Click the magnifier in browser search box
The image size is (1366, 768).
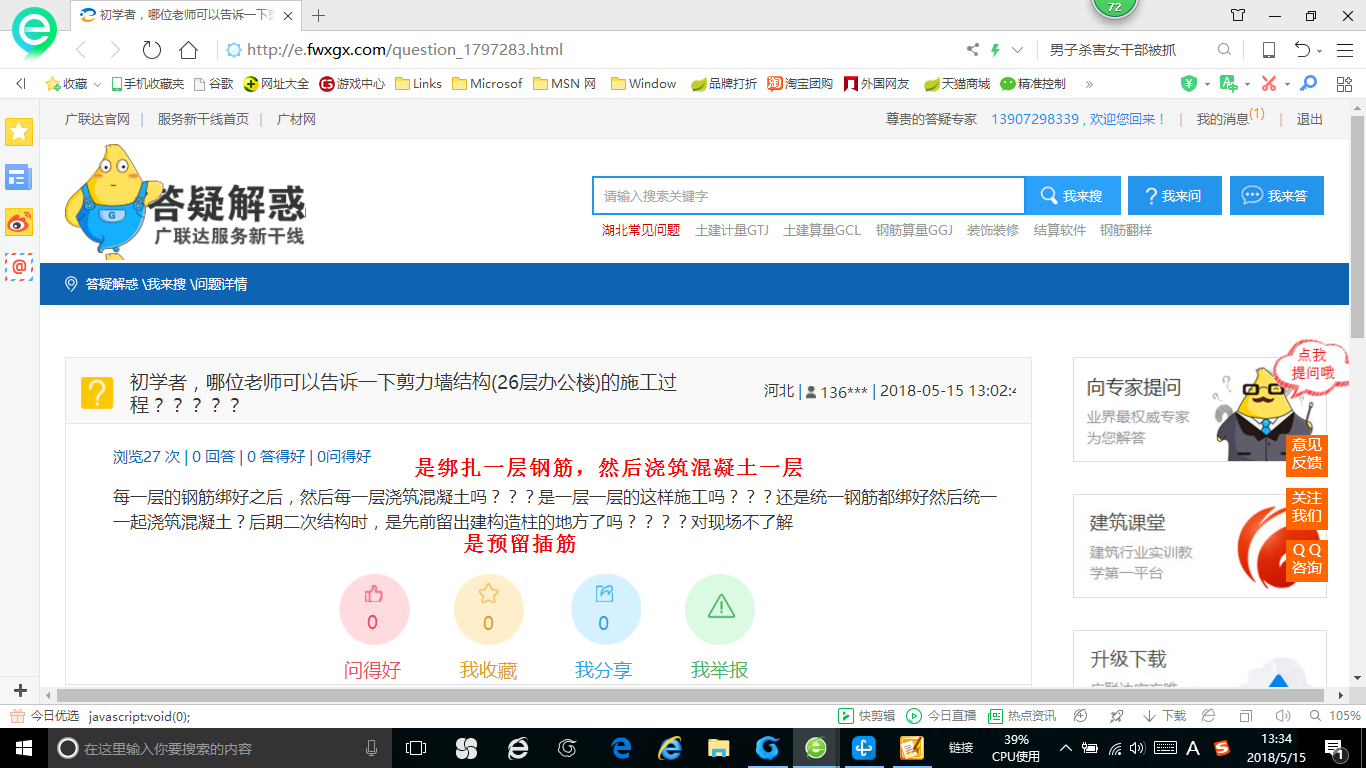click(1224, 50)
